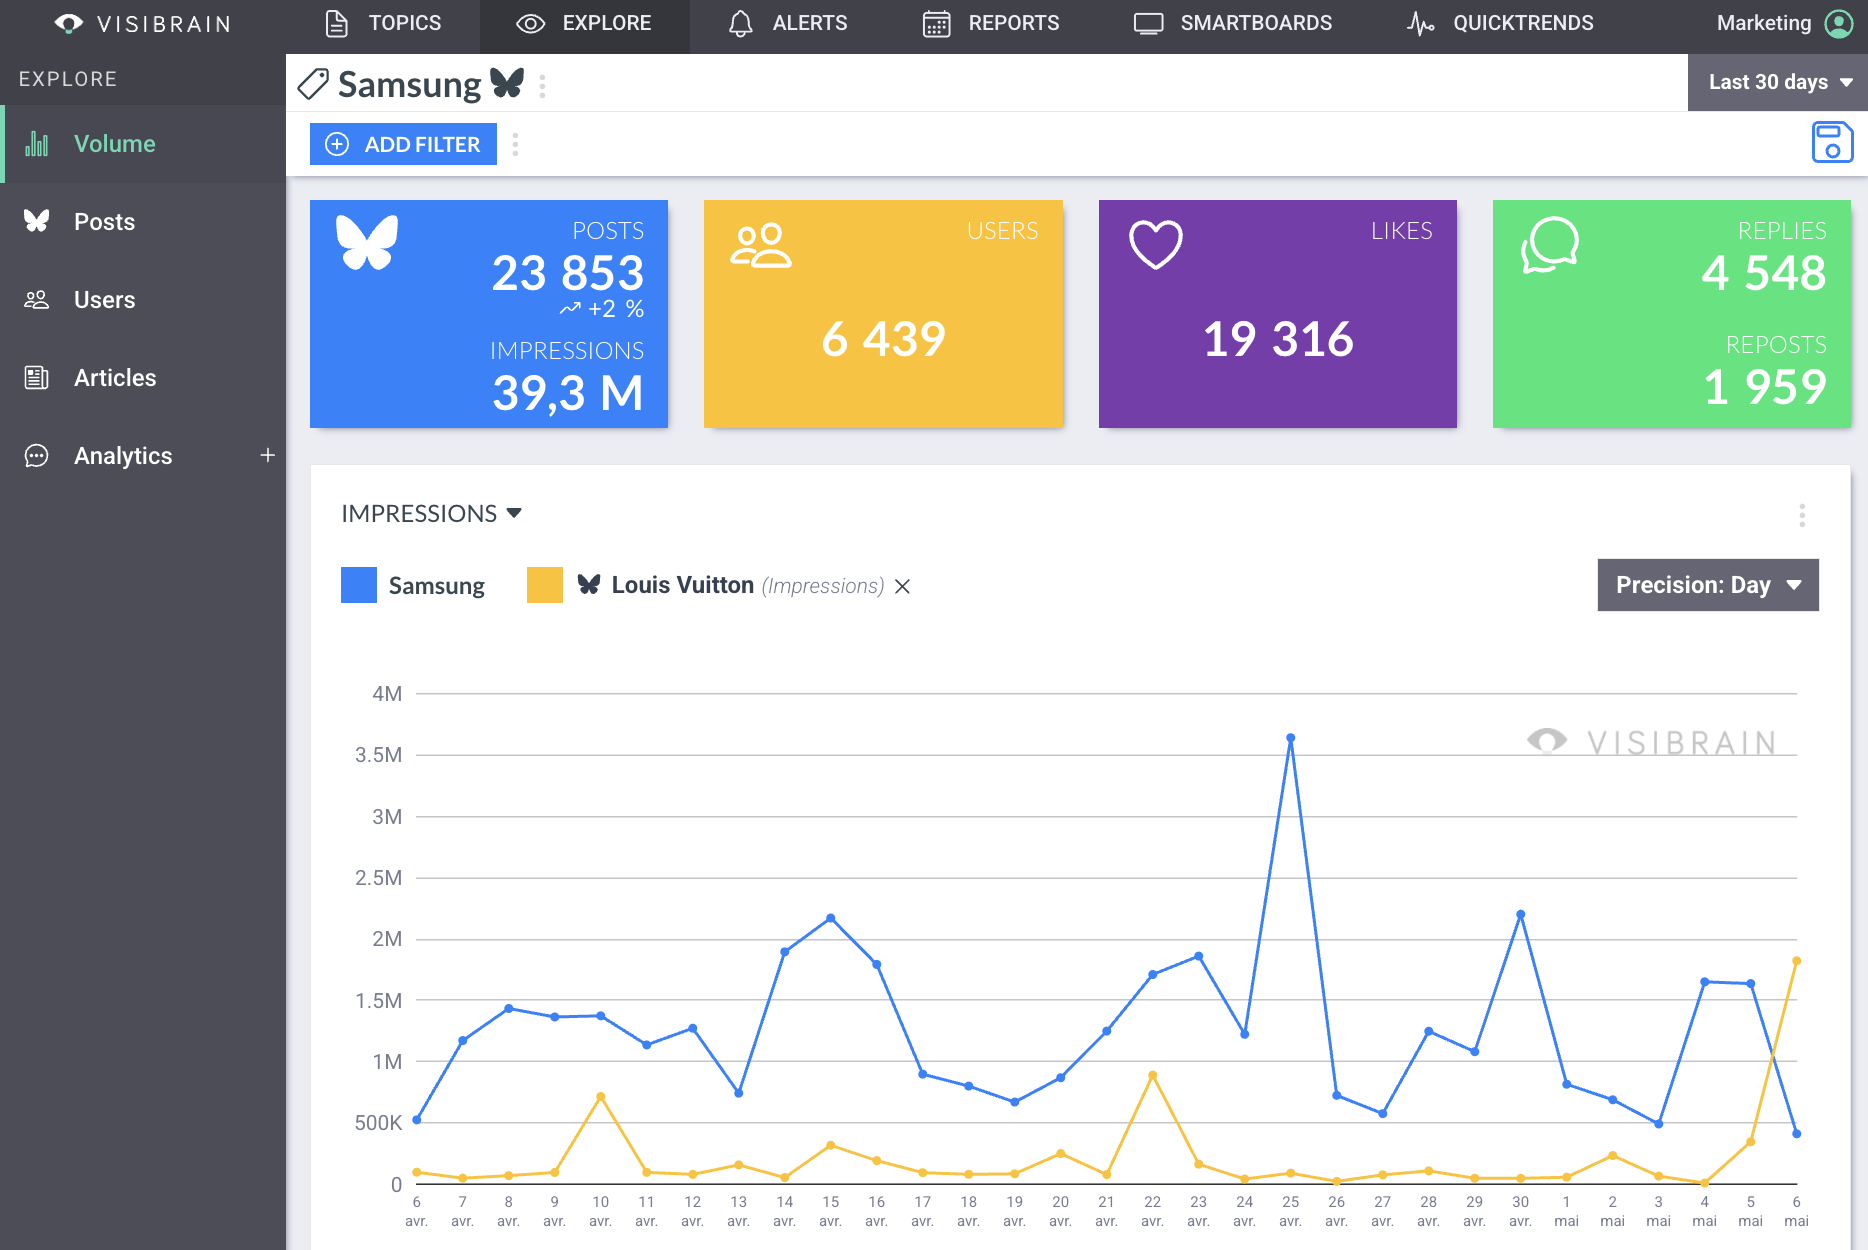The width and height of the screenshot is (1868, 1250).
Task: Click the speech bubble icon on Replies card
Action: (1550, 244)
